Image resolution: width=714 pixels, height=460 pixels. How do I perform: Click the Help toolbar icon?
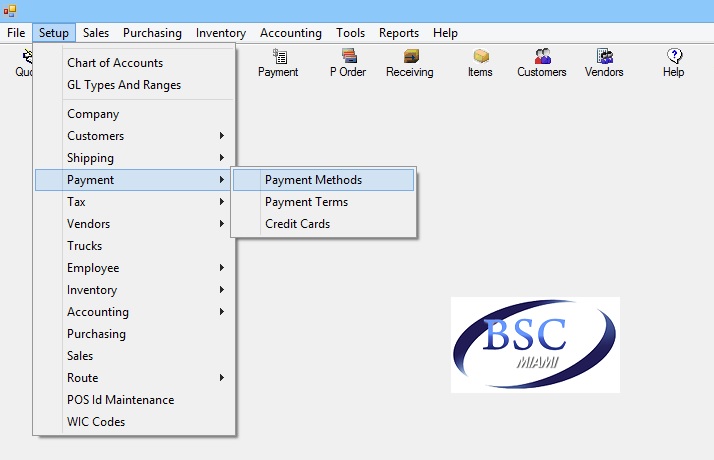point(673,63)
